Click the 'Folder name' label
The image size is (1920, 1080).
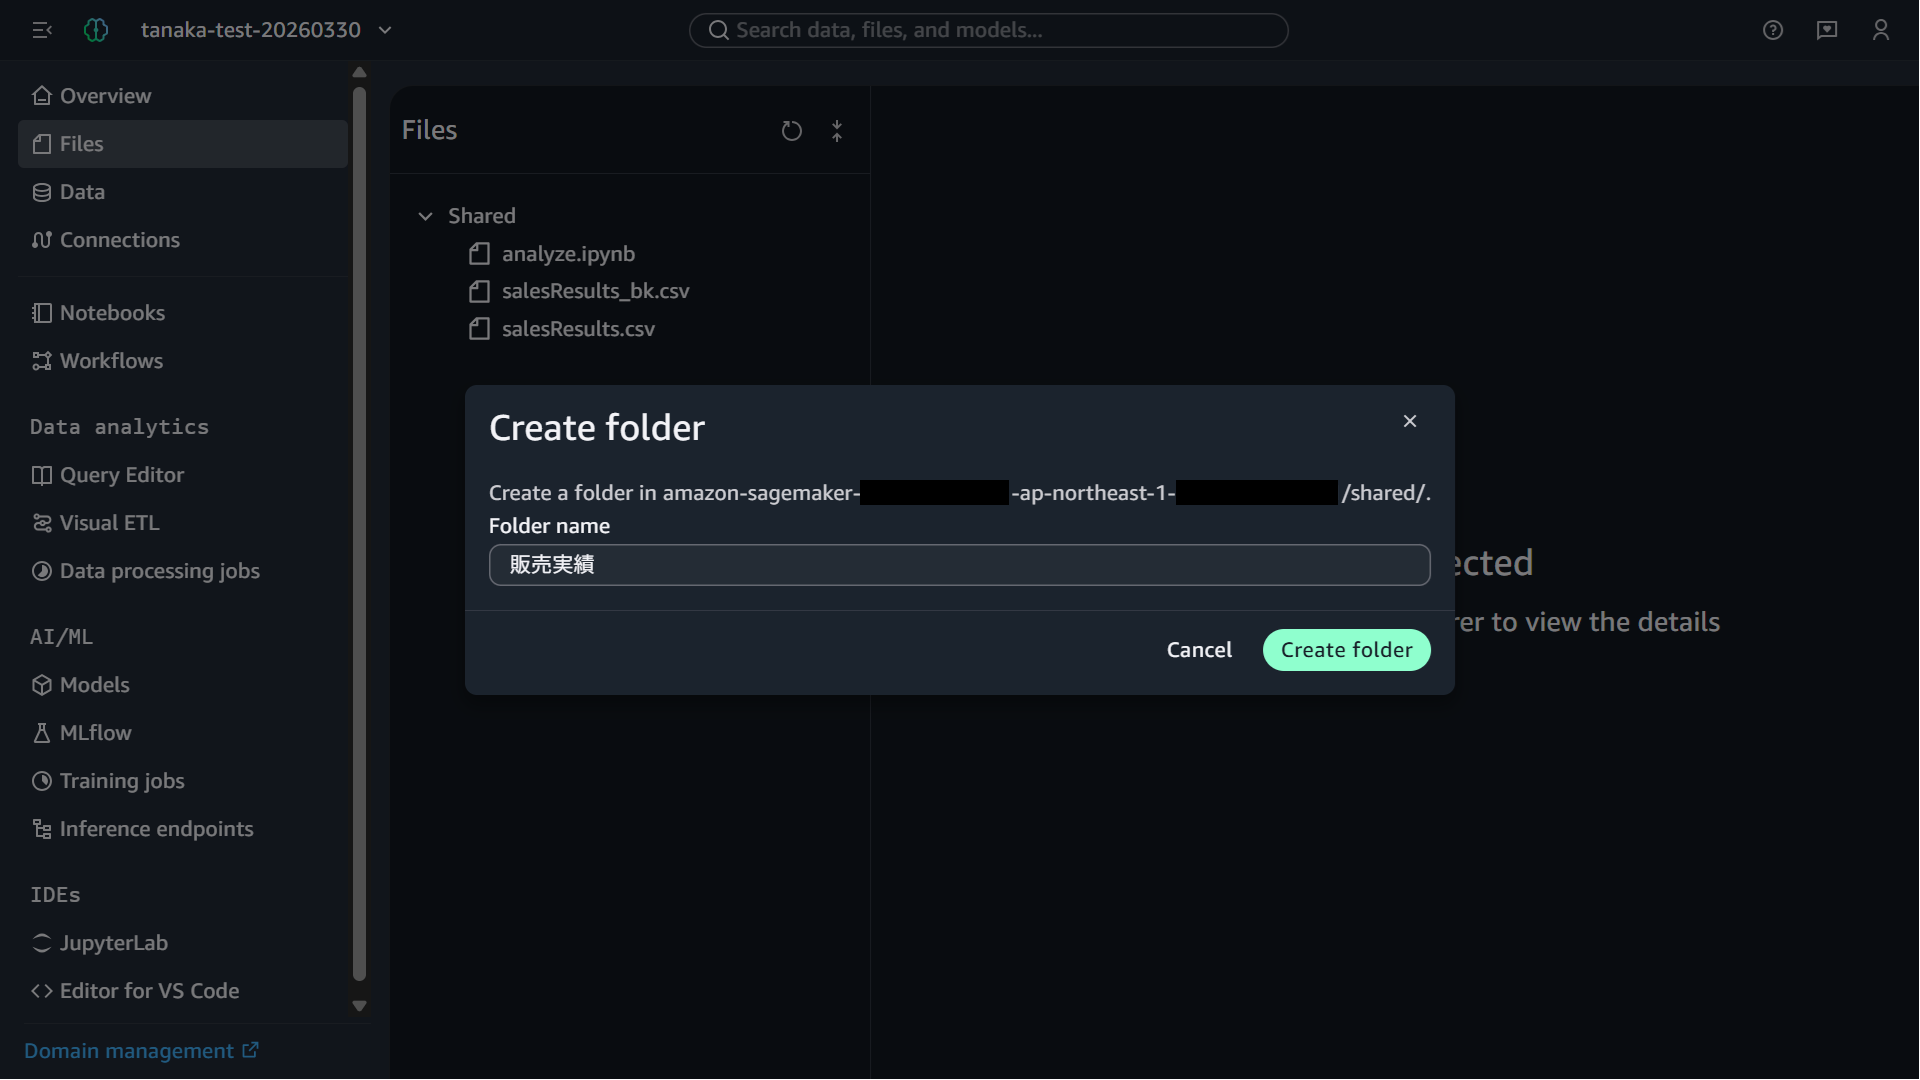(x=549, y=526)
